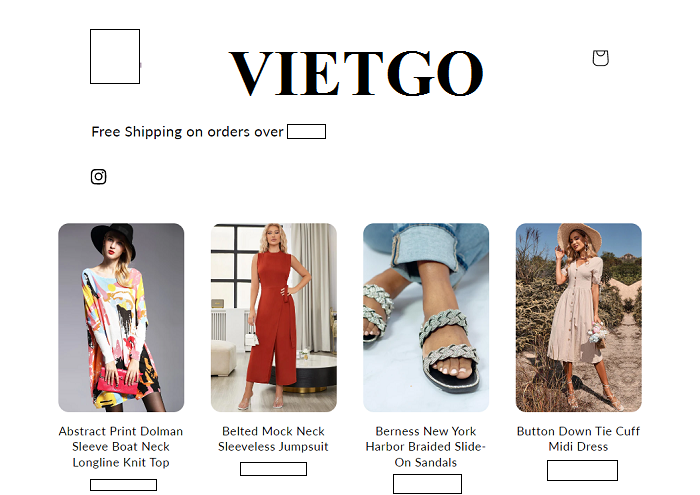Image resolution: width=700 pixels, height=495 pixels.
Task: Select Button Down Tie Cuff Midi Dress title
Action: click(579, 439)
